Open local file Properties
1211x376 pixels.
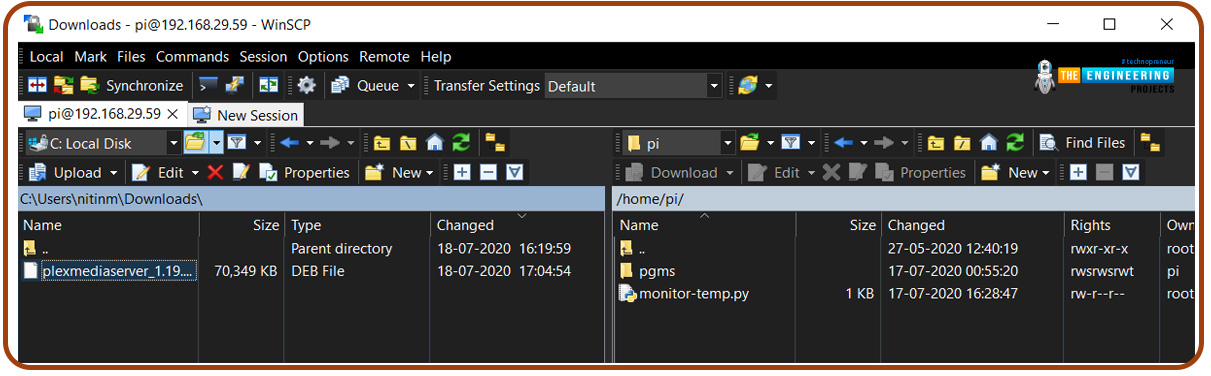coord(305,172)
